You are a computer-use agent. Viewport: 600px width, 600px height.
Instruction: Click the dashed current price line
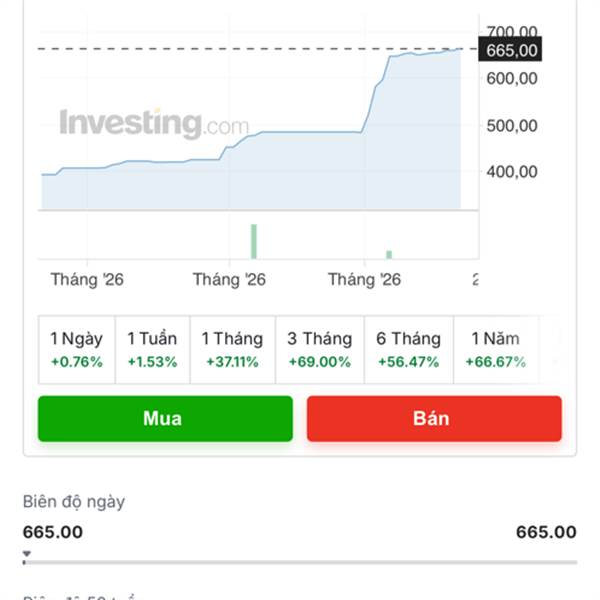tap(258, 49)
